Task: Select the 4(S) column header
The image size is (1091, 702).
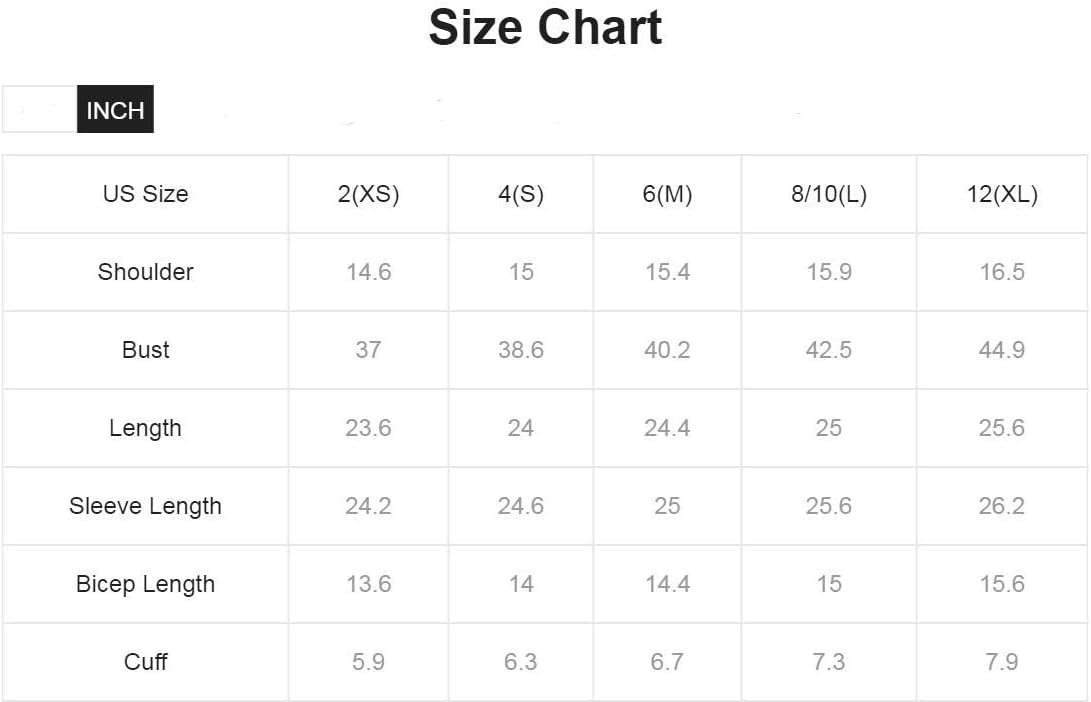Action: (x=521, y=194)
